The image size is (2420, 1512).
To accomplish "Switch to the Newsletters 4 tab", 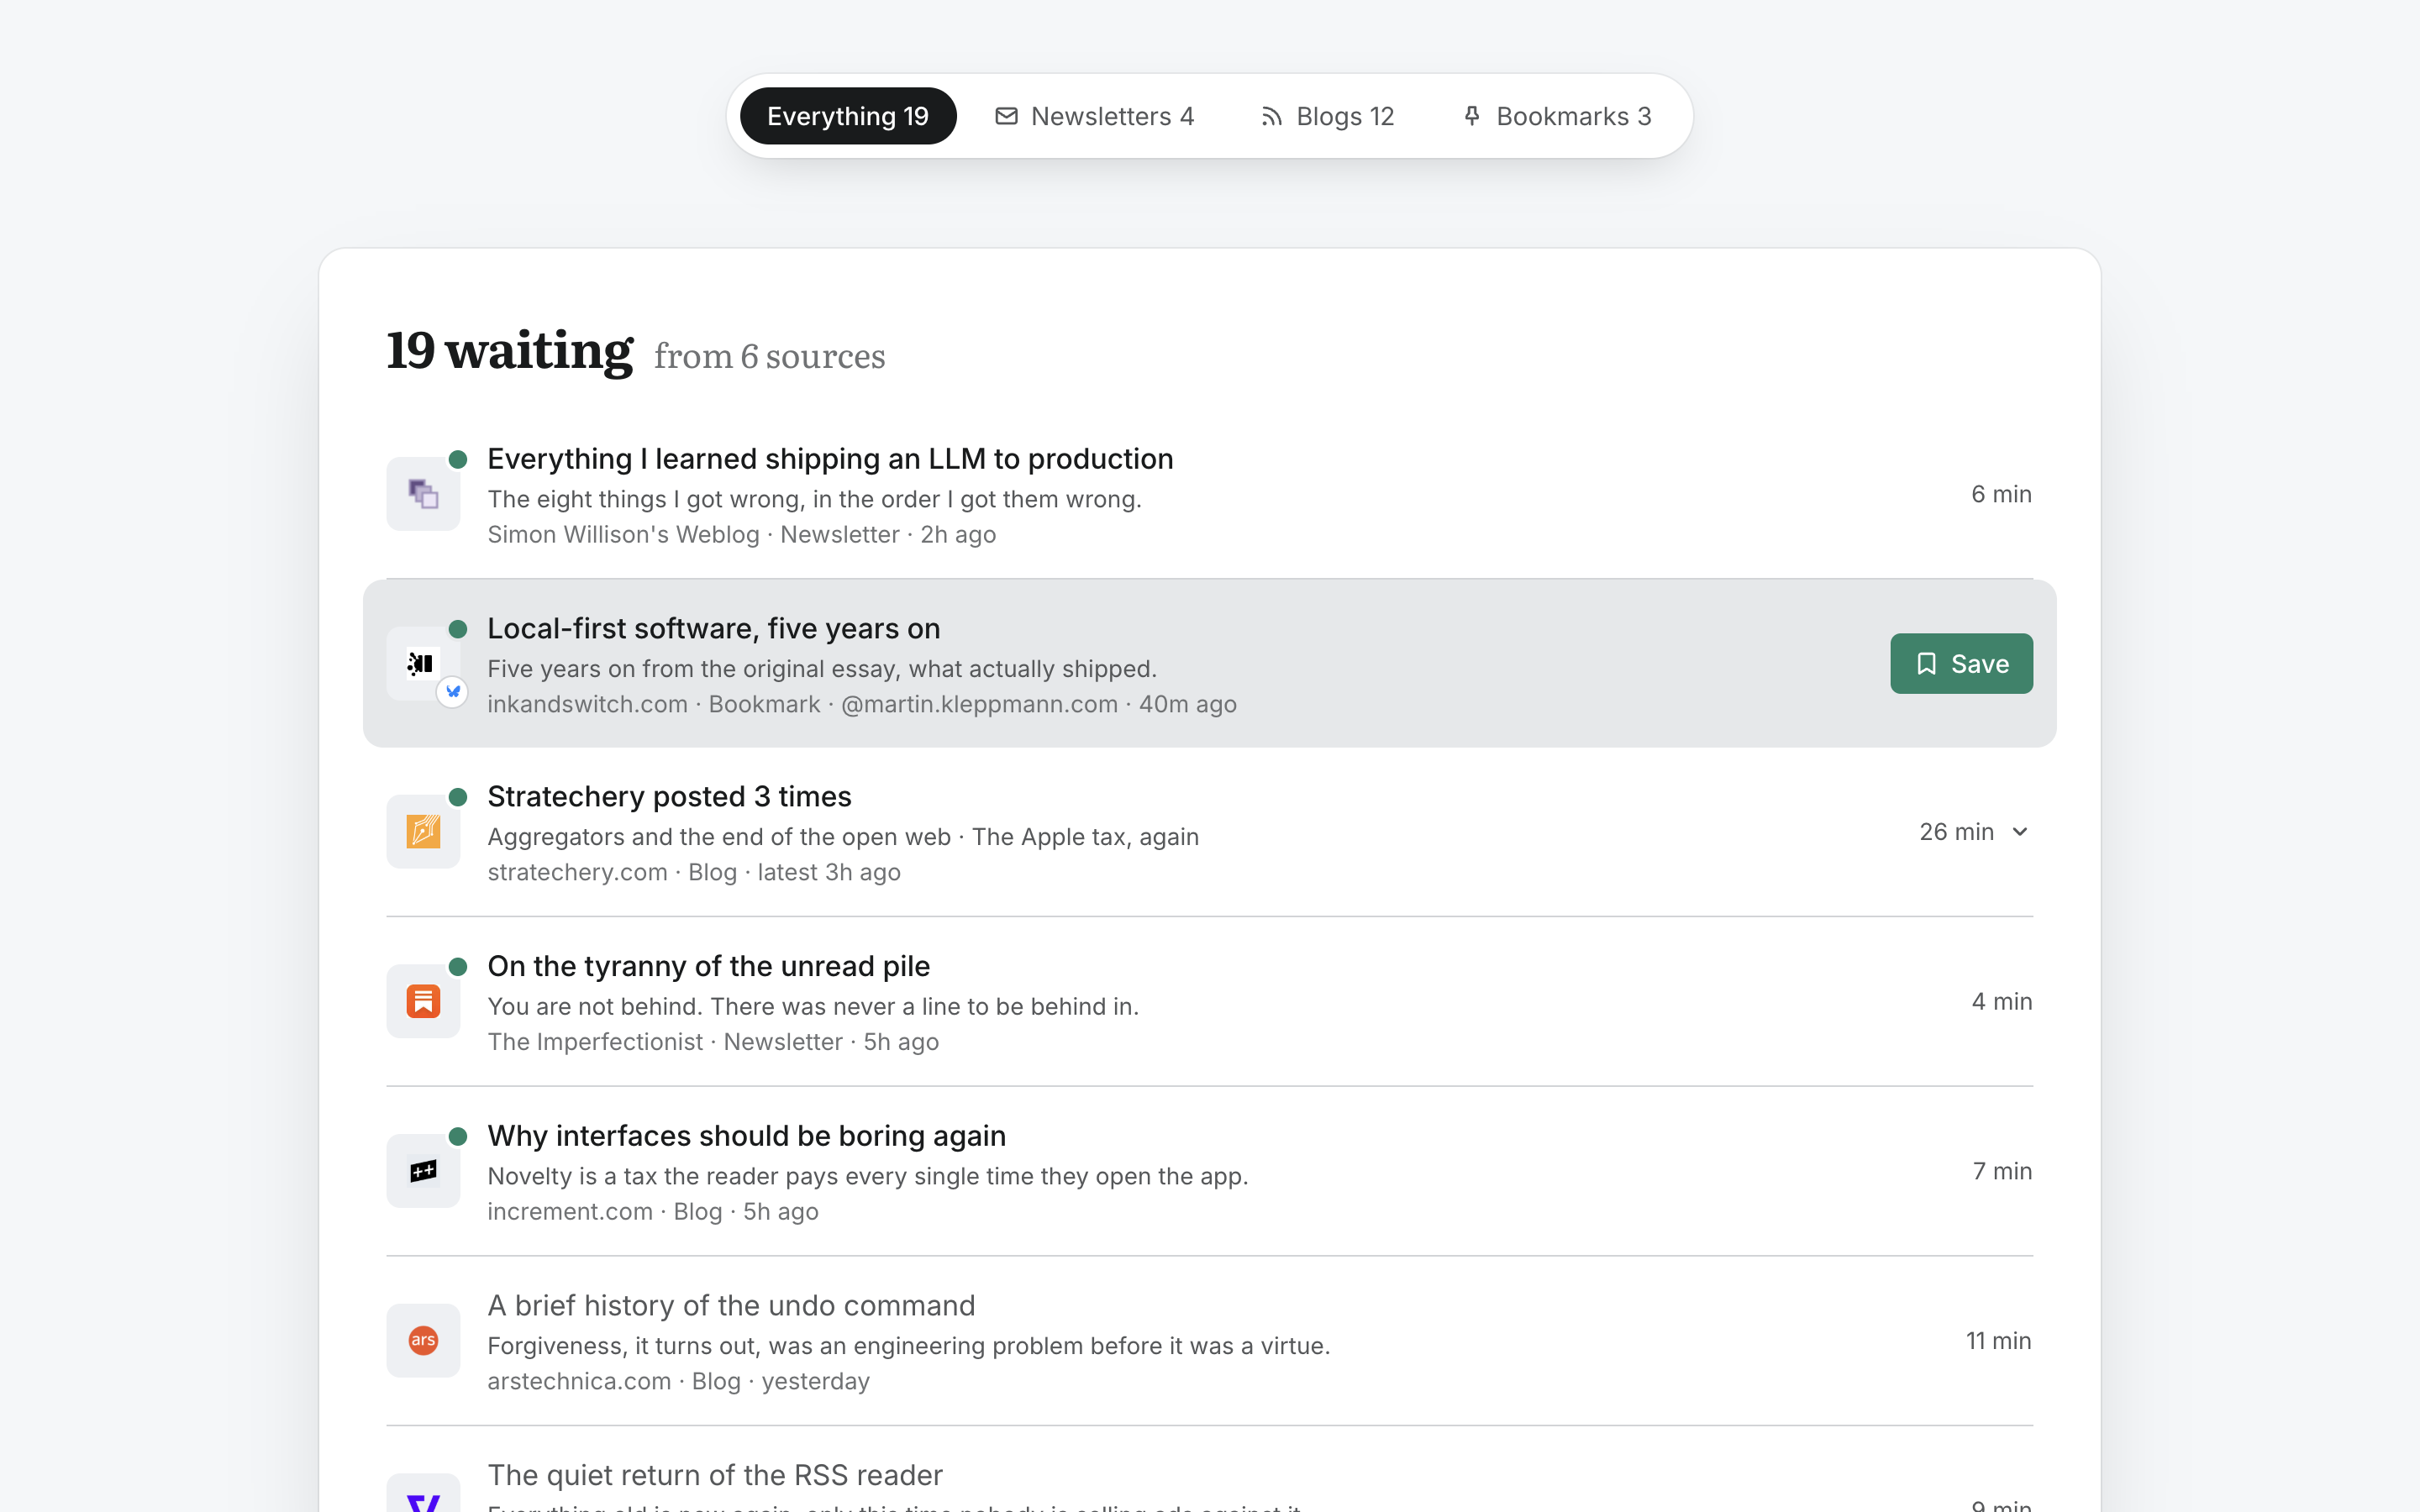I will pos(1094,116).
